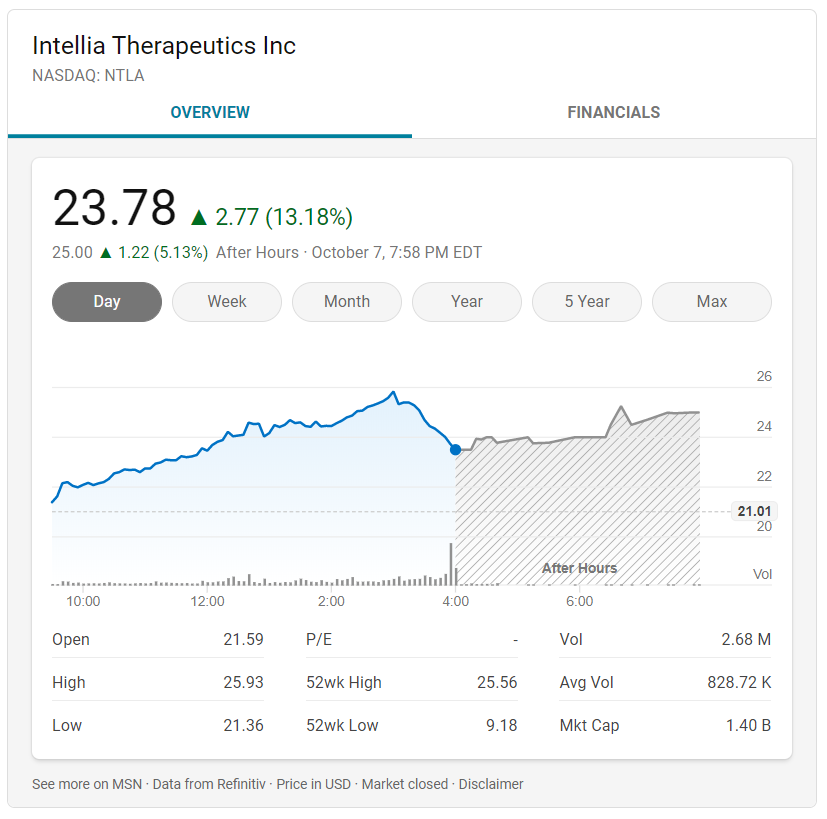Select the Overview tab
This screenshot has width=827, height=819.
click(210, 113)
